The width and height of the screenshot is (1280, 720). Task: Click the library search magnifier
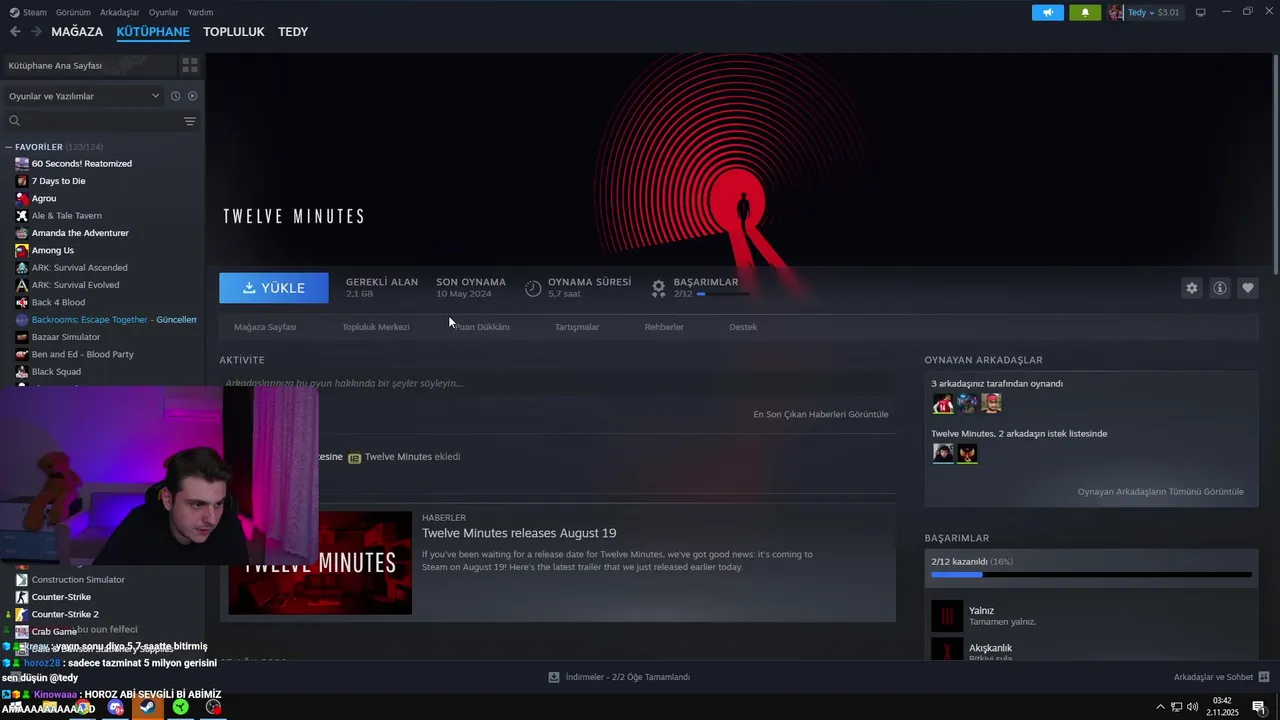[x=14, y=121]
